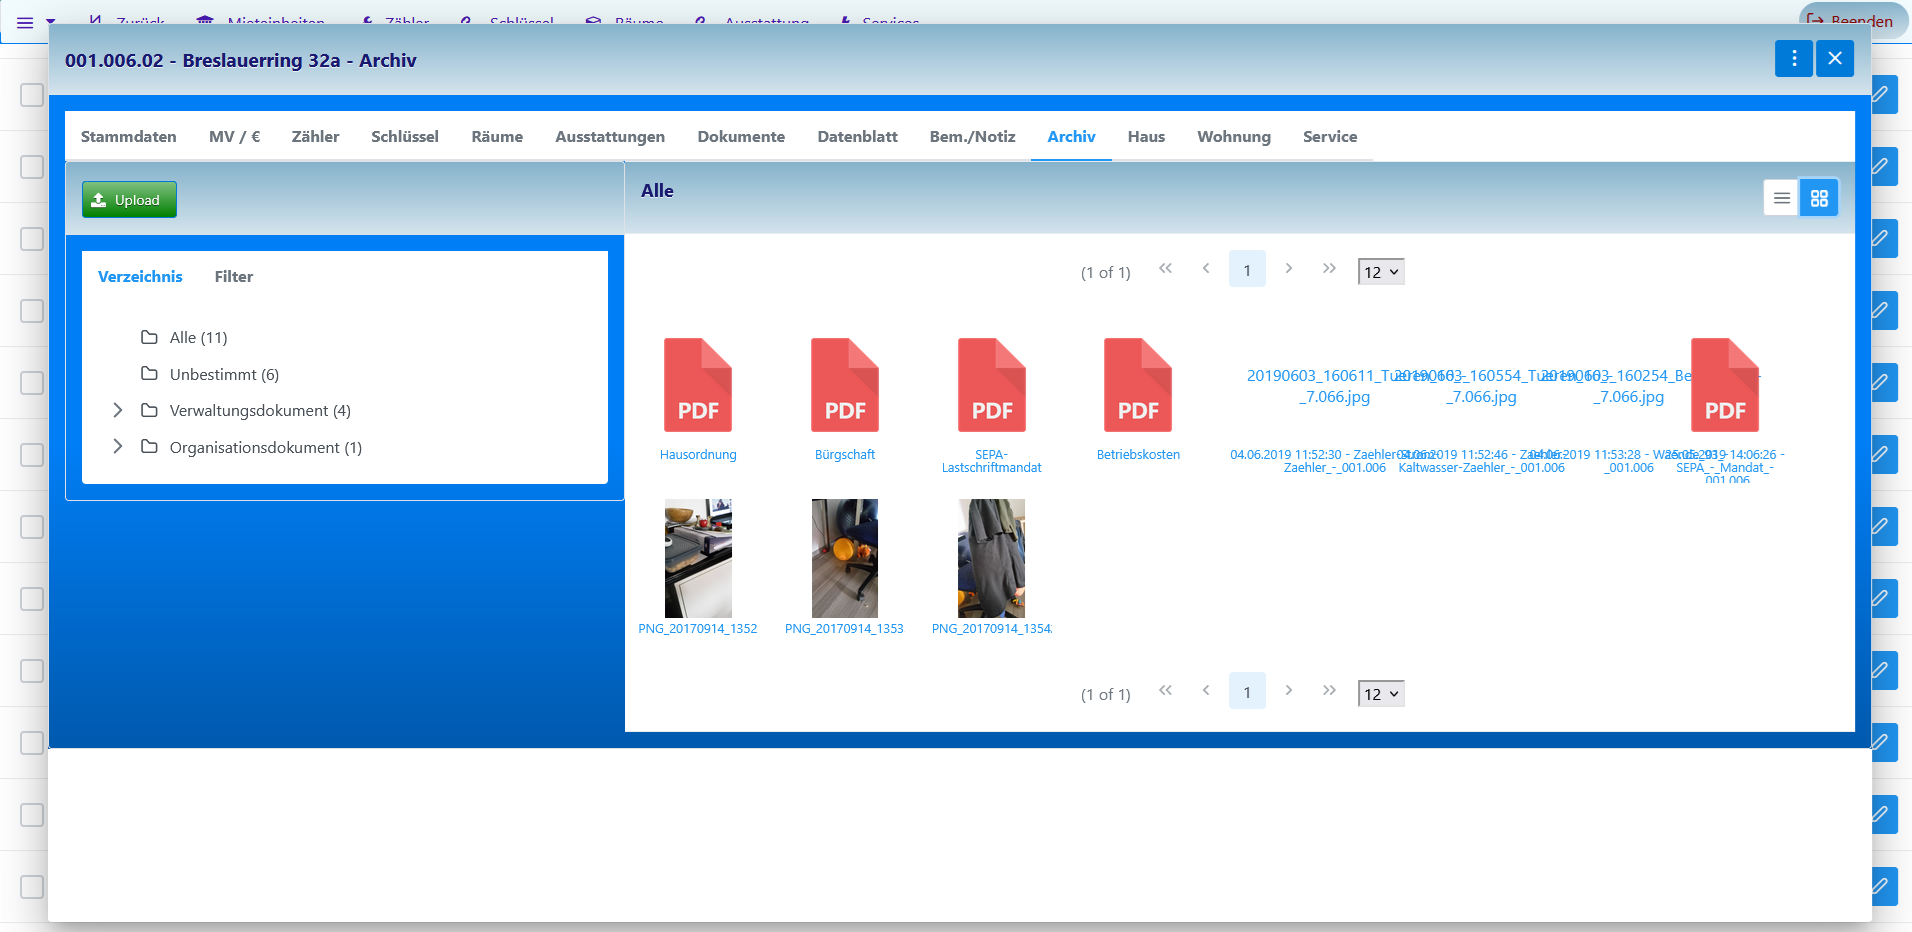Click the Betriebskosten caption link

(1138, 455)
